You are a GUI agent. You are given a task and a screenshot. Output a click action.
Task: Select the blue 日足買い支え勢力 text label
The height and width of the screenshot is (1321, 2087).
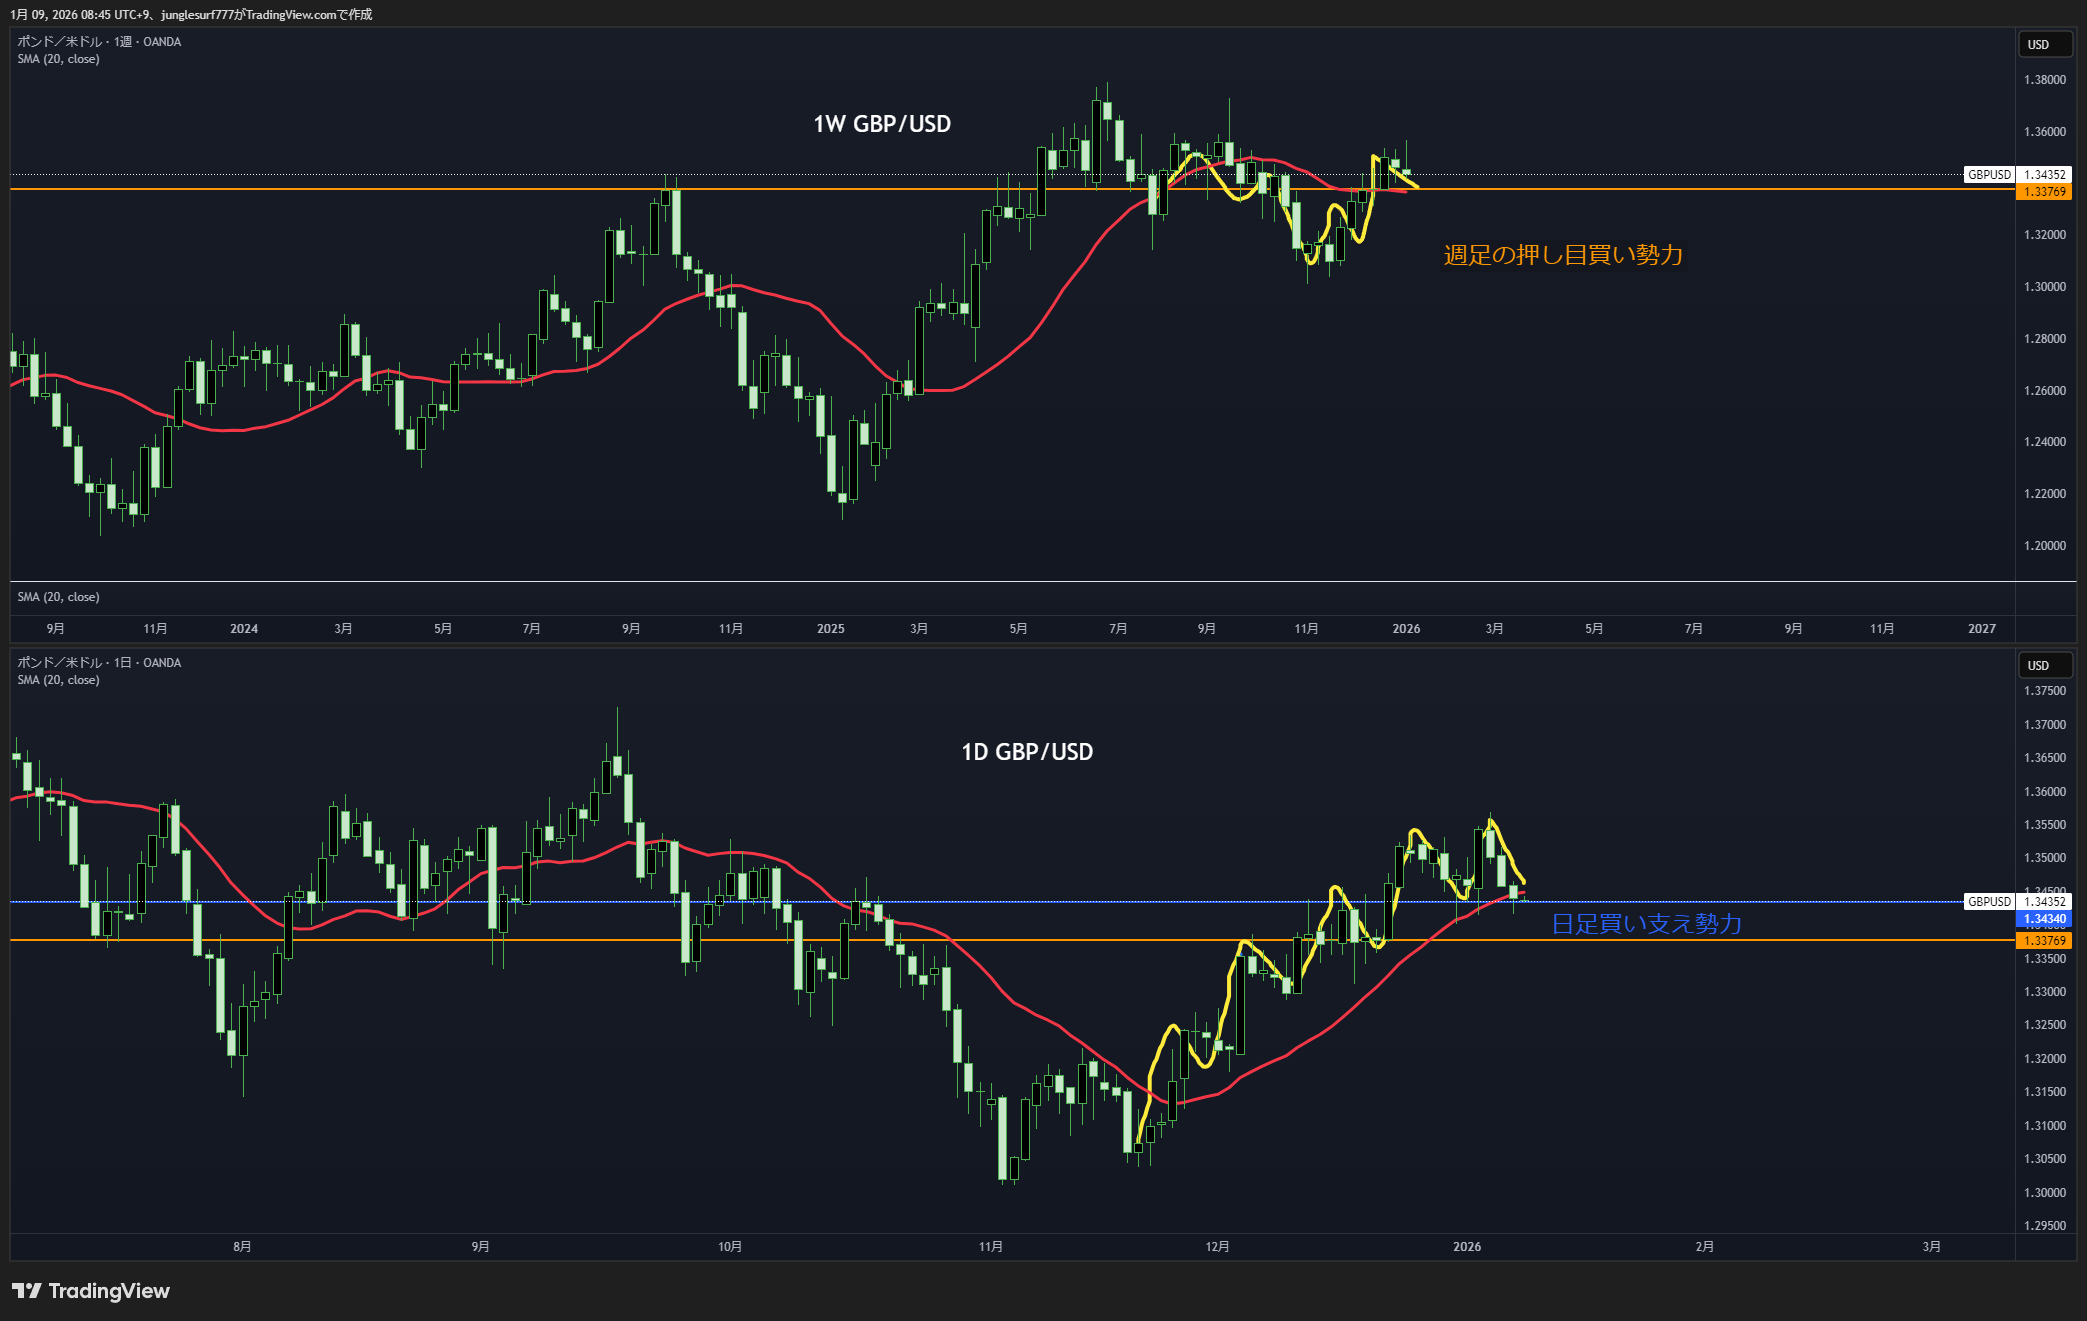pos(1646,924)
